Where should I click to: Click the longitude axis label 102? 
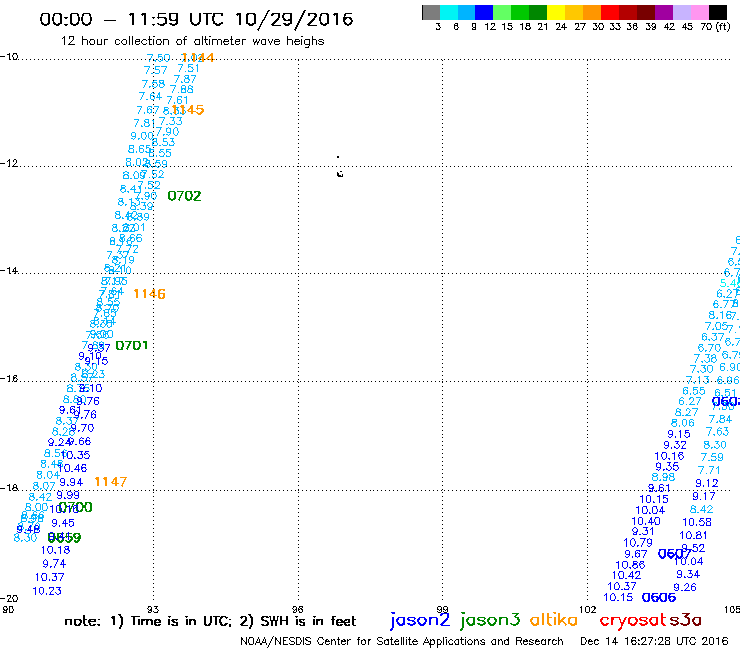point(588,609)
